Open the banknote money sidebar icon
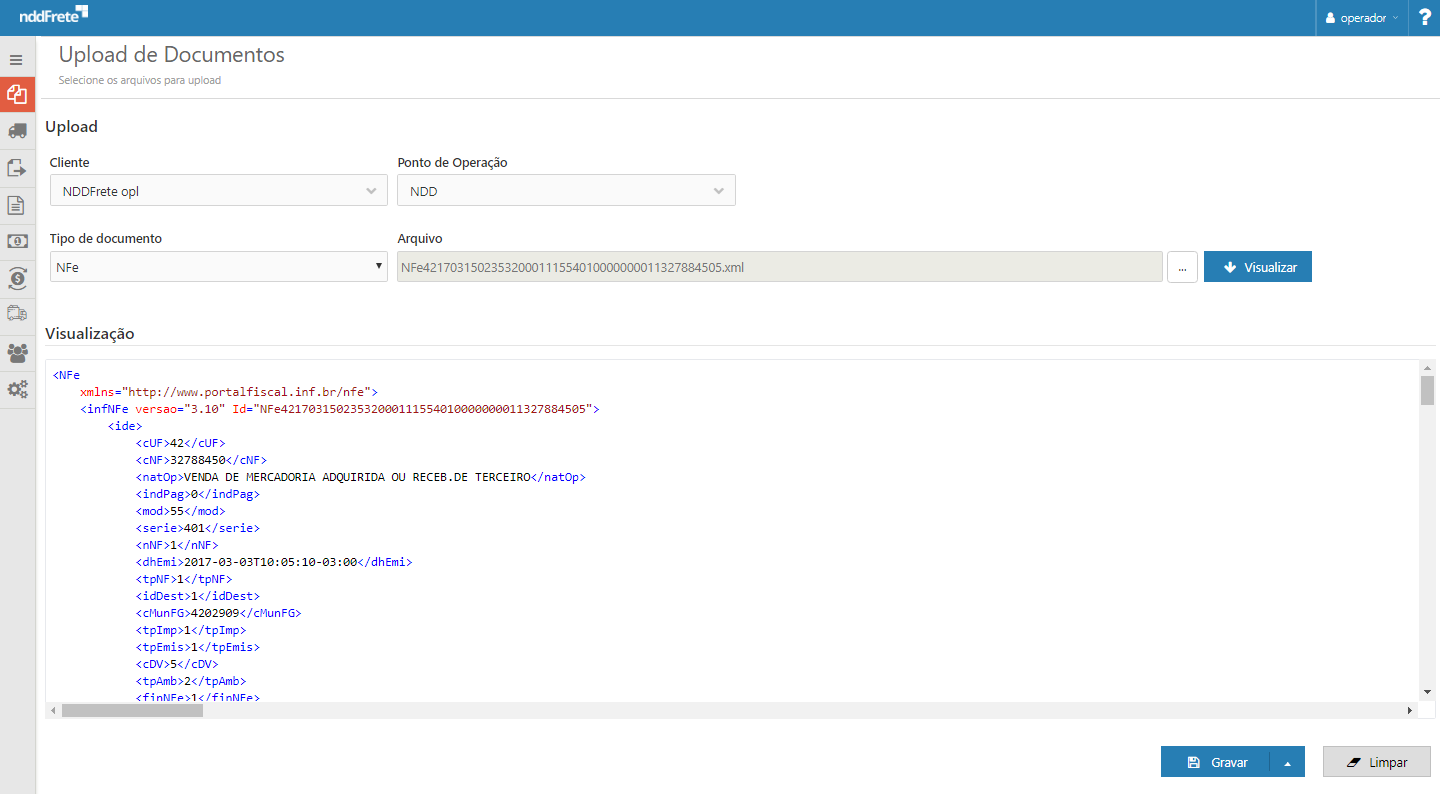The width and height of the screenshot is (1440, 794). 16,241
